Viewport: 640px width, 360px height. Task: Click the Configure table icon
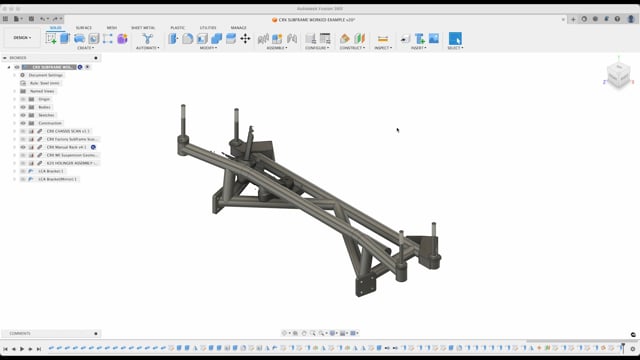(x=311, y=38)
